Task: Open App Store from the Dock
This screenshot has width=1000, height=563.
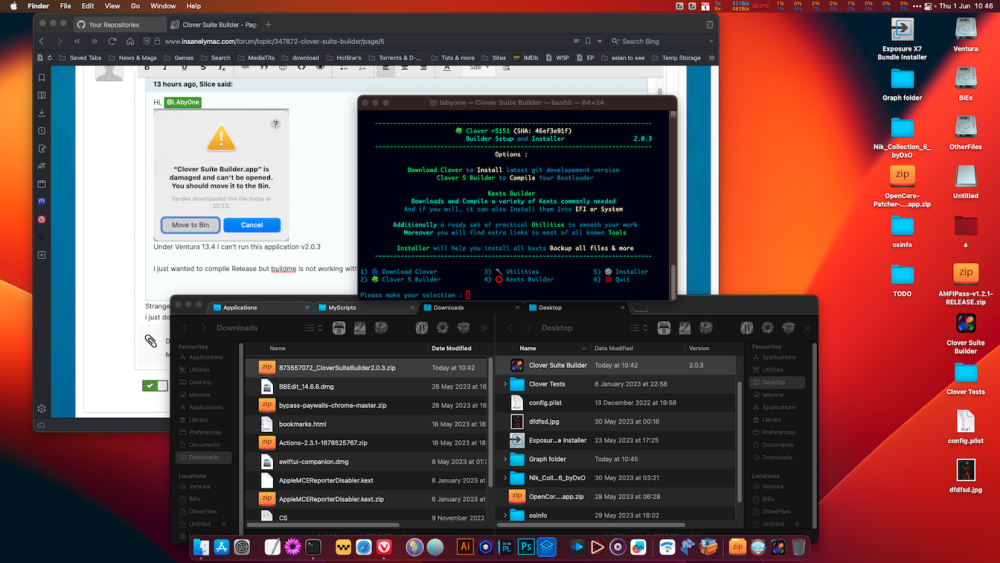Action: pos(221,547)
